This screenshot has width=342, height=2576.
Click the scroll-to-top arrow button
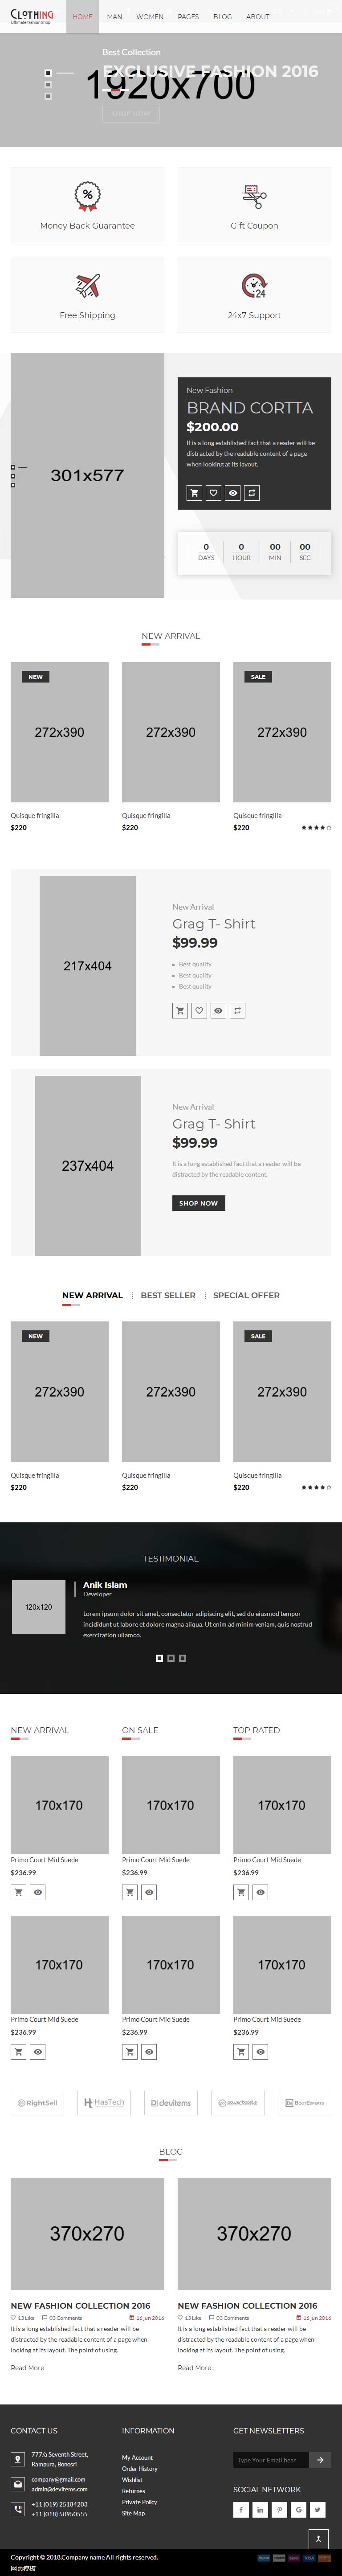tap(318, 2538)
